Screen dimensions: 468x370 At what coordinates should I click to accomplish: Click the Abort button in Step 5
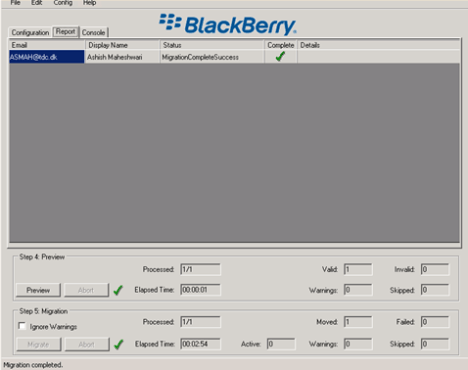(x=87, y=344)
